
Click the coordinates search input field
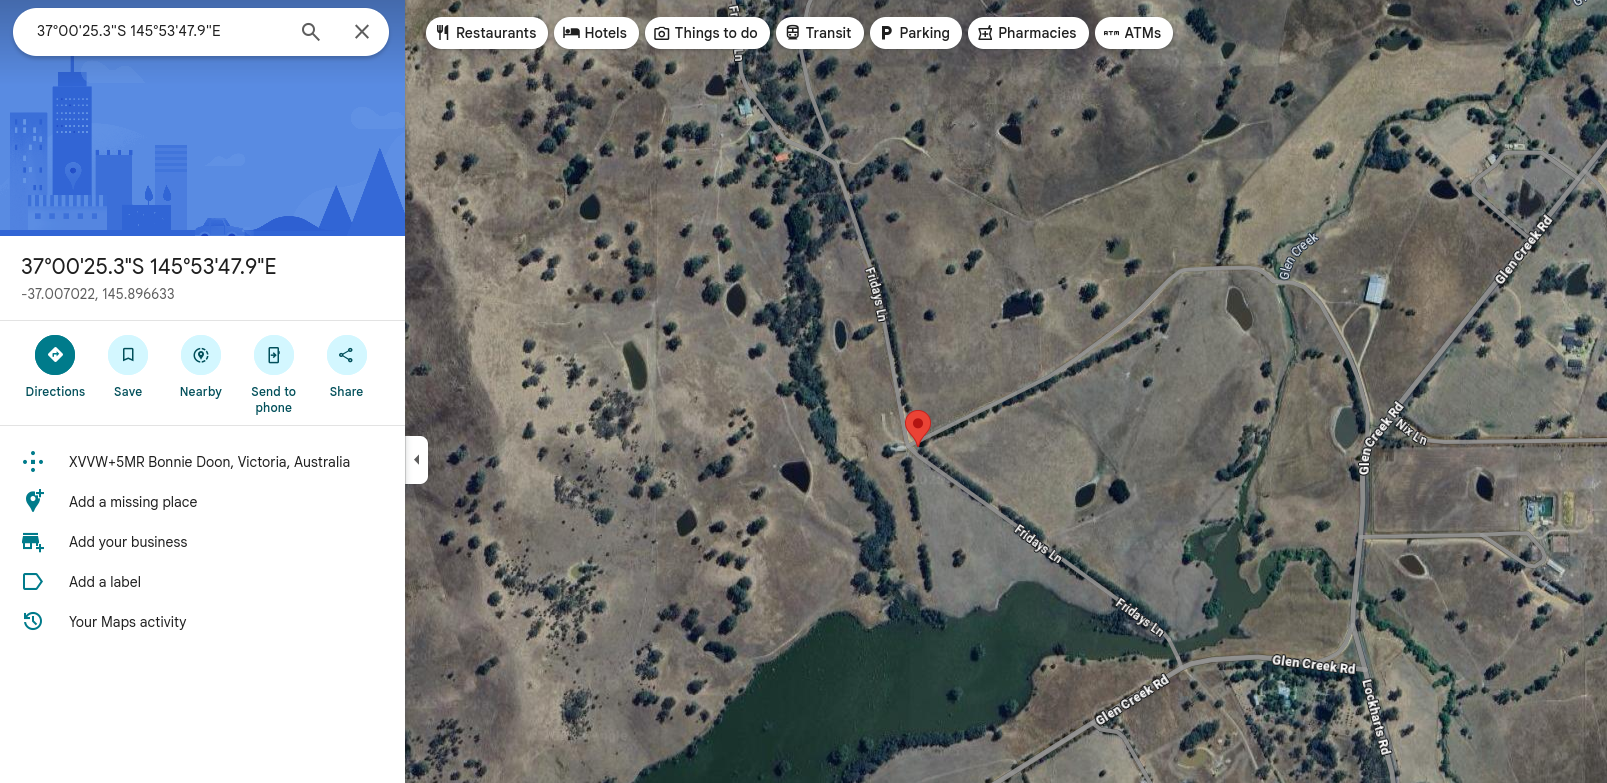[x=160, y=32]
